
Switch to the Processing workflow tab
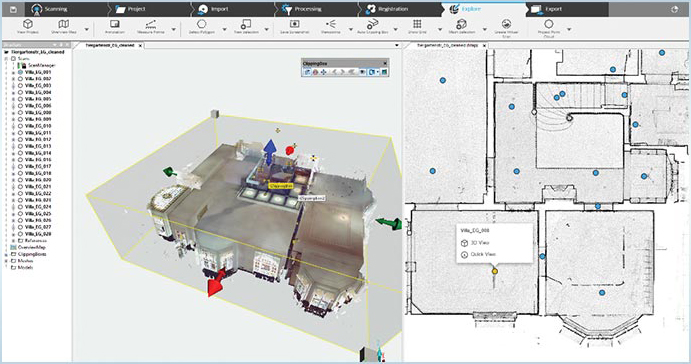317,9
